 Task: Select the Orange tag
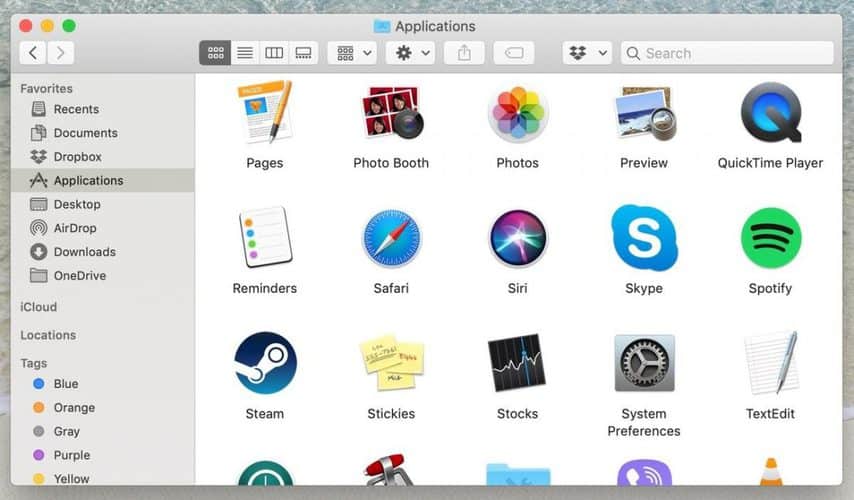102,407
